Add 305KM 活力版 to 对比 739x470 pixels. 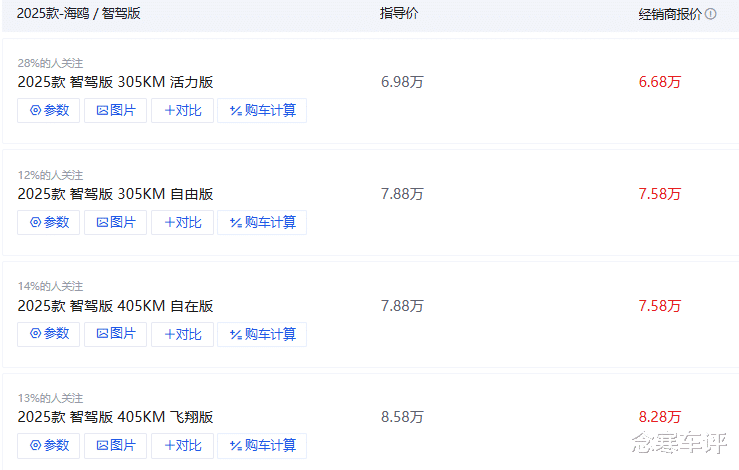(182, 110)
